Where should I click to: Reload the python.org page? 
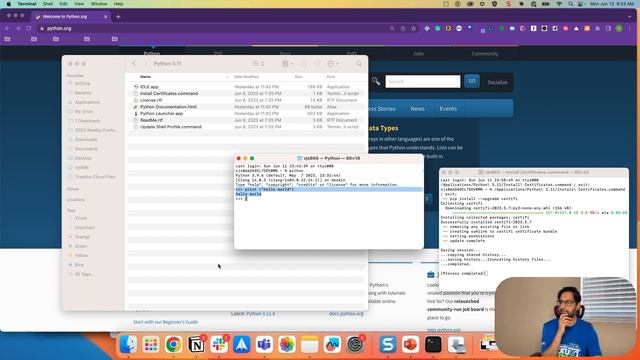pyautogui.click(x=29, y=29)
